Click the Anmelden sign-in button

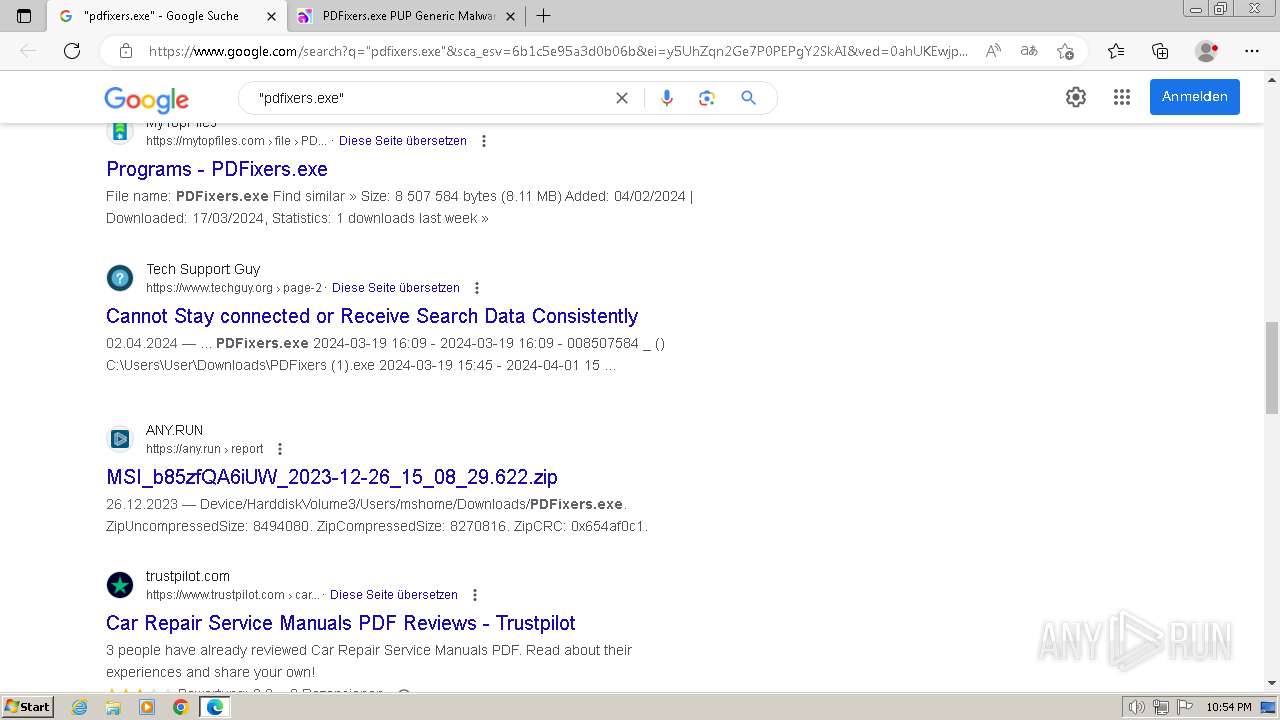coord(1195,97)
